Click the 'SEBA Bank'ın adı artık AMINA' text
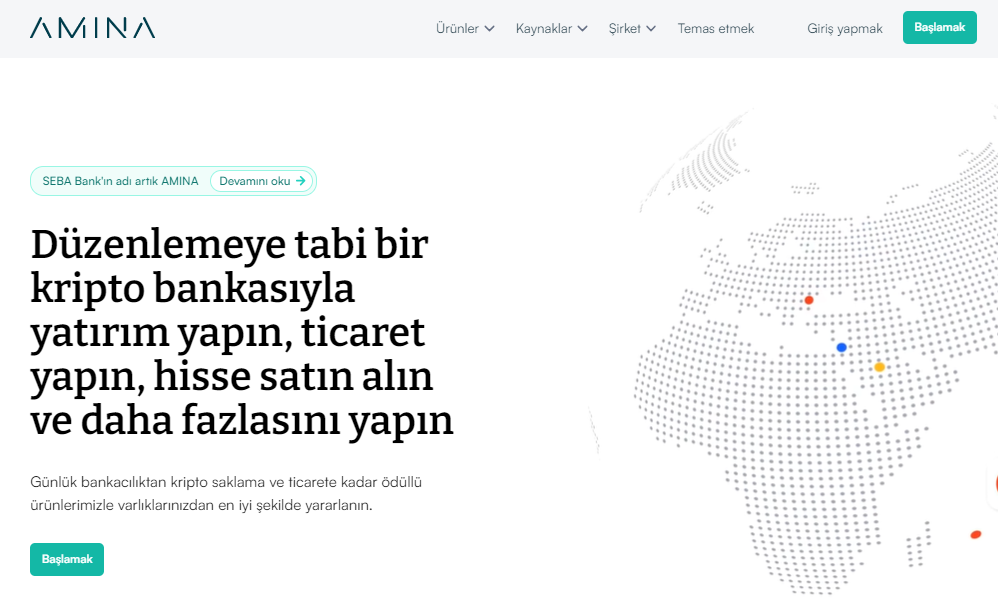998x613 pixels. [x=120, y=181]
